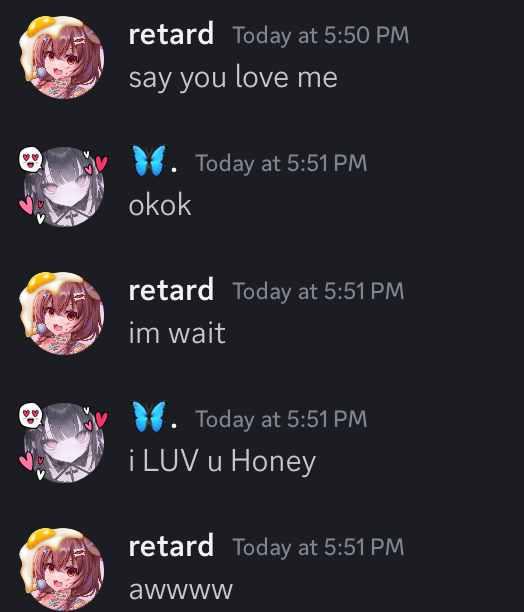Click butterfly emoji username above 'i LUV u Honey'
Screen dimensions: 524x612
click(x=155, y=417)
